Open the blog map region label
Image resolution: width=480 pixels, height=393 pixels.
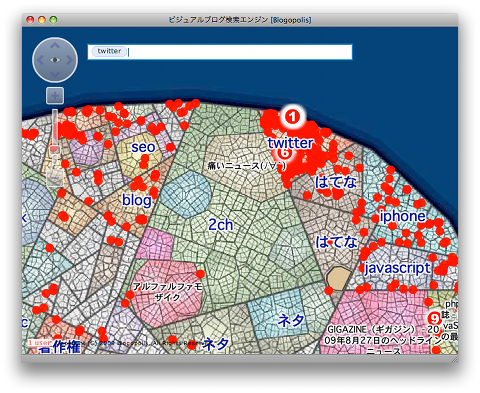(x=137, y=200)
